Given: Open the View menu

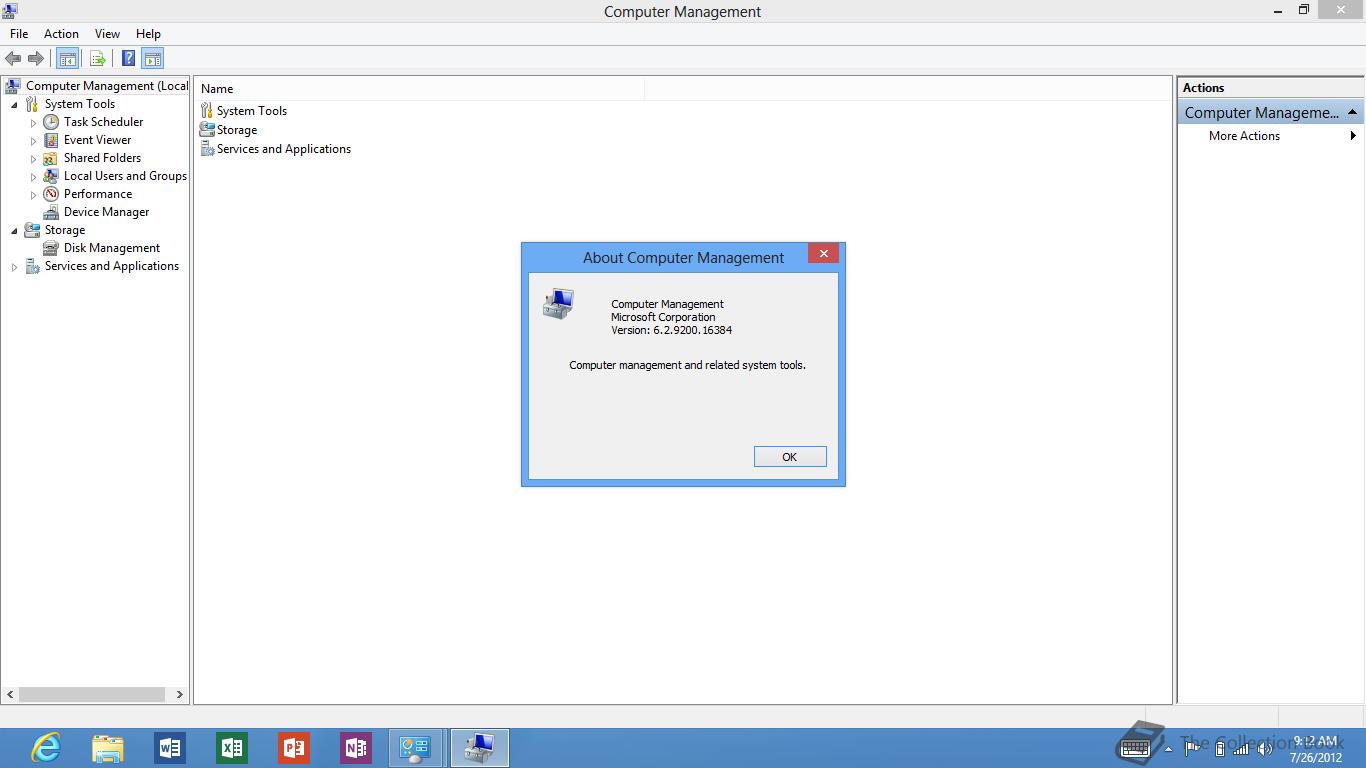Looking at the screenshot, I should (107, 34).
